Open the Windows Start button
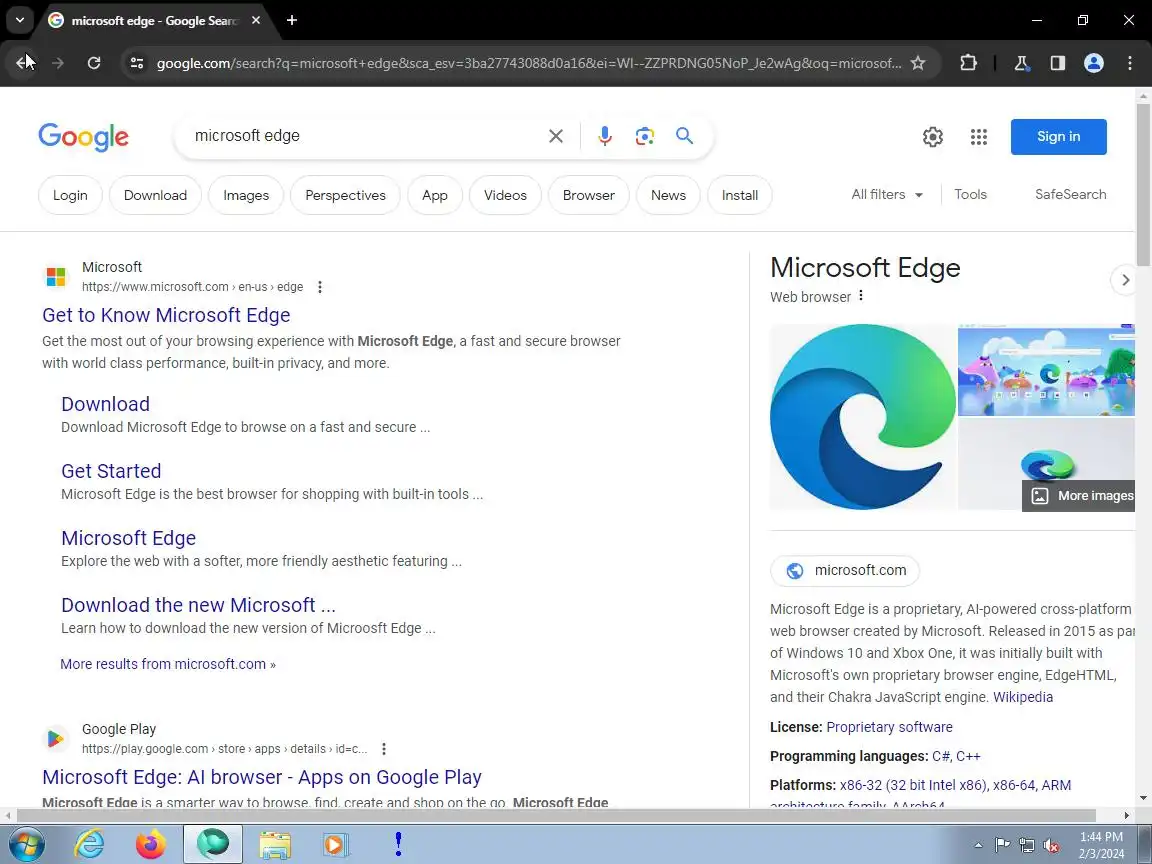The height and width of the screenshot is (864, 1152). coord(26,843)
